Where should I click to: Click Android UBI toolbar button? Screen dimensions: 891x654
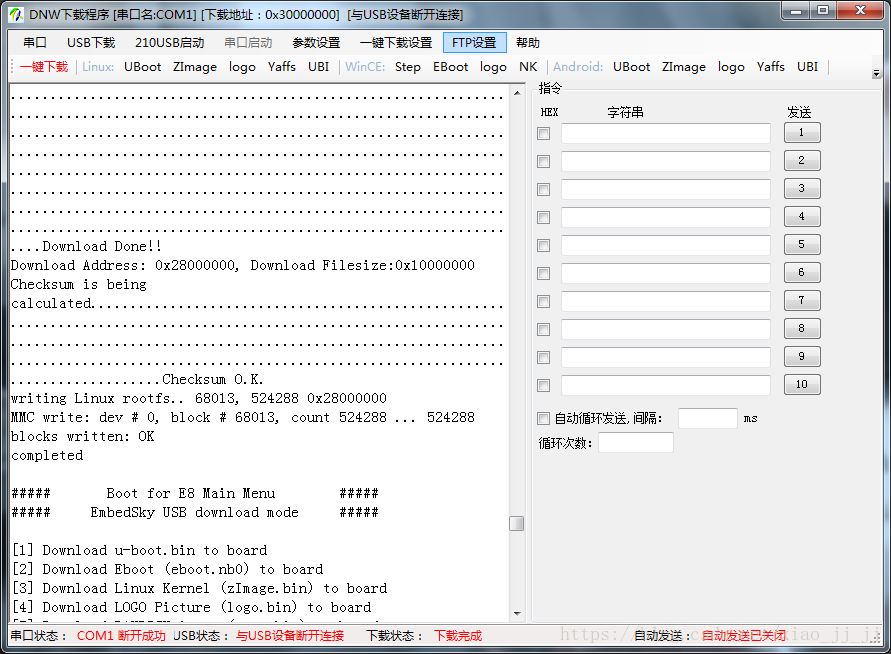[807, 67]
